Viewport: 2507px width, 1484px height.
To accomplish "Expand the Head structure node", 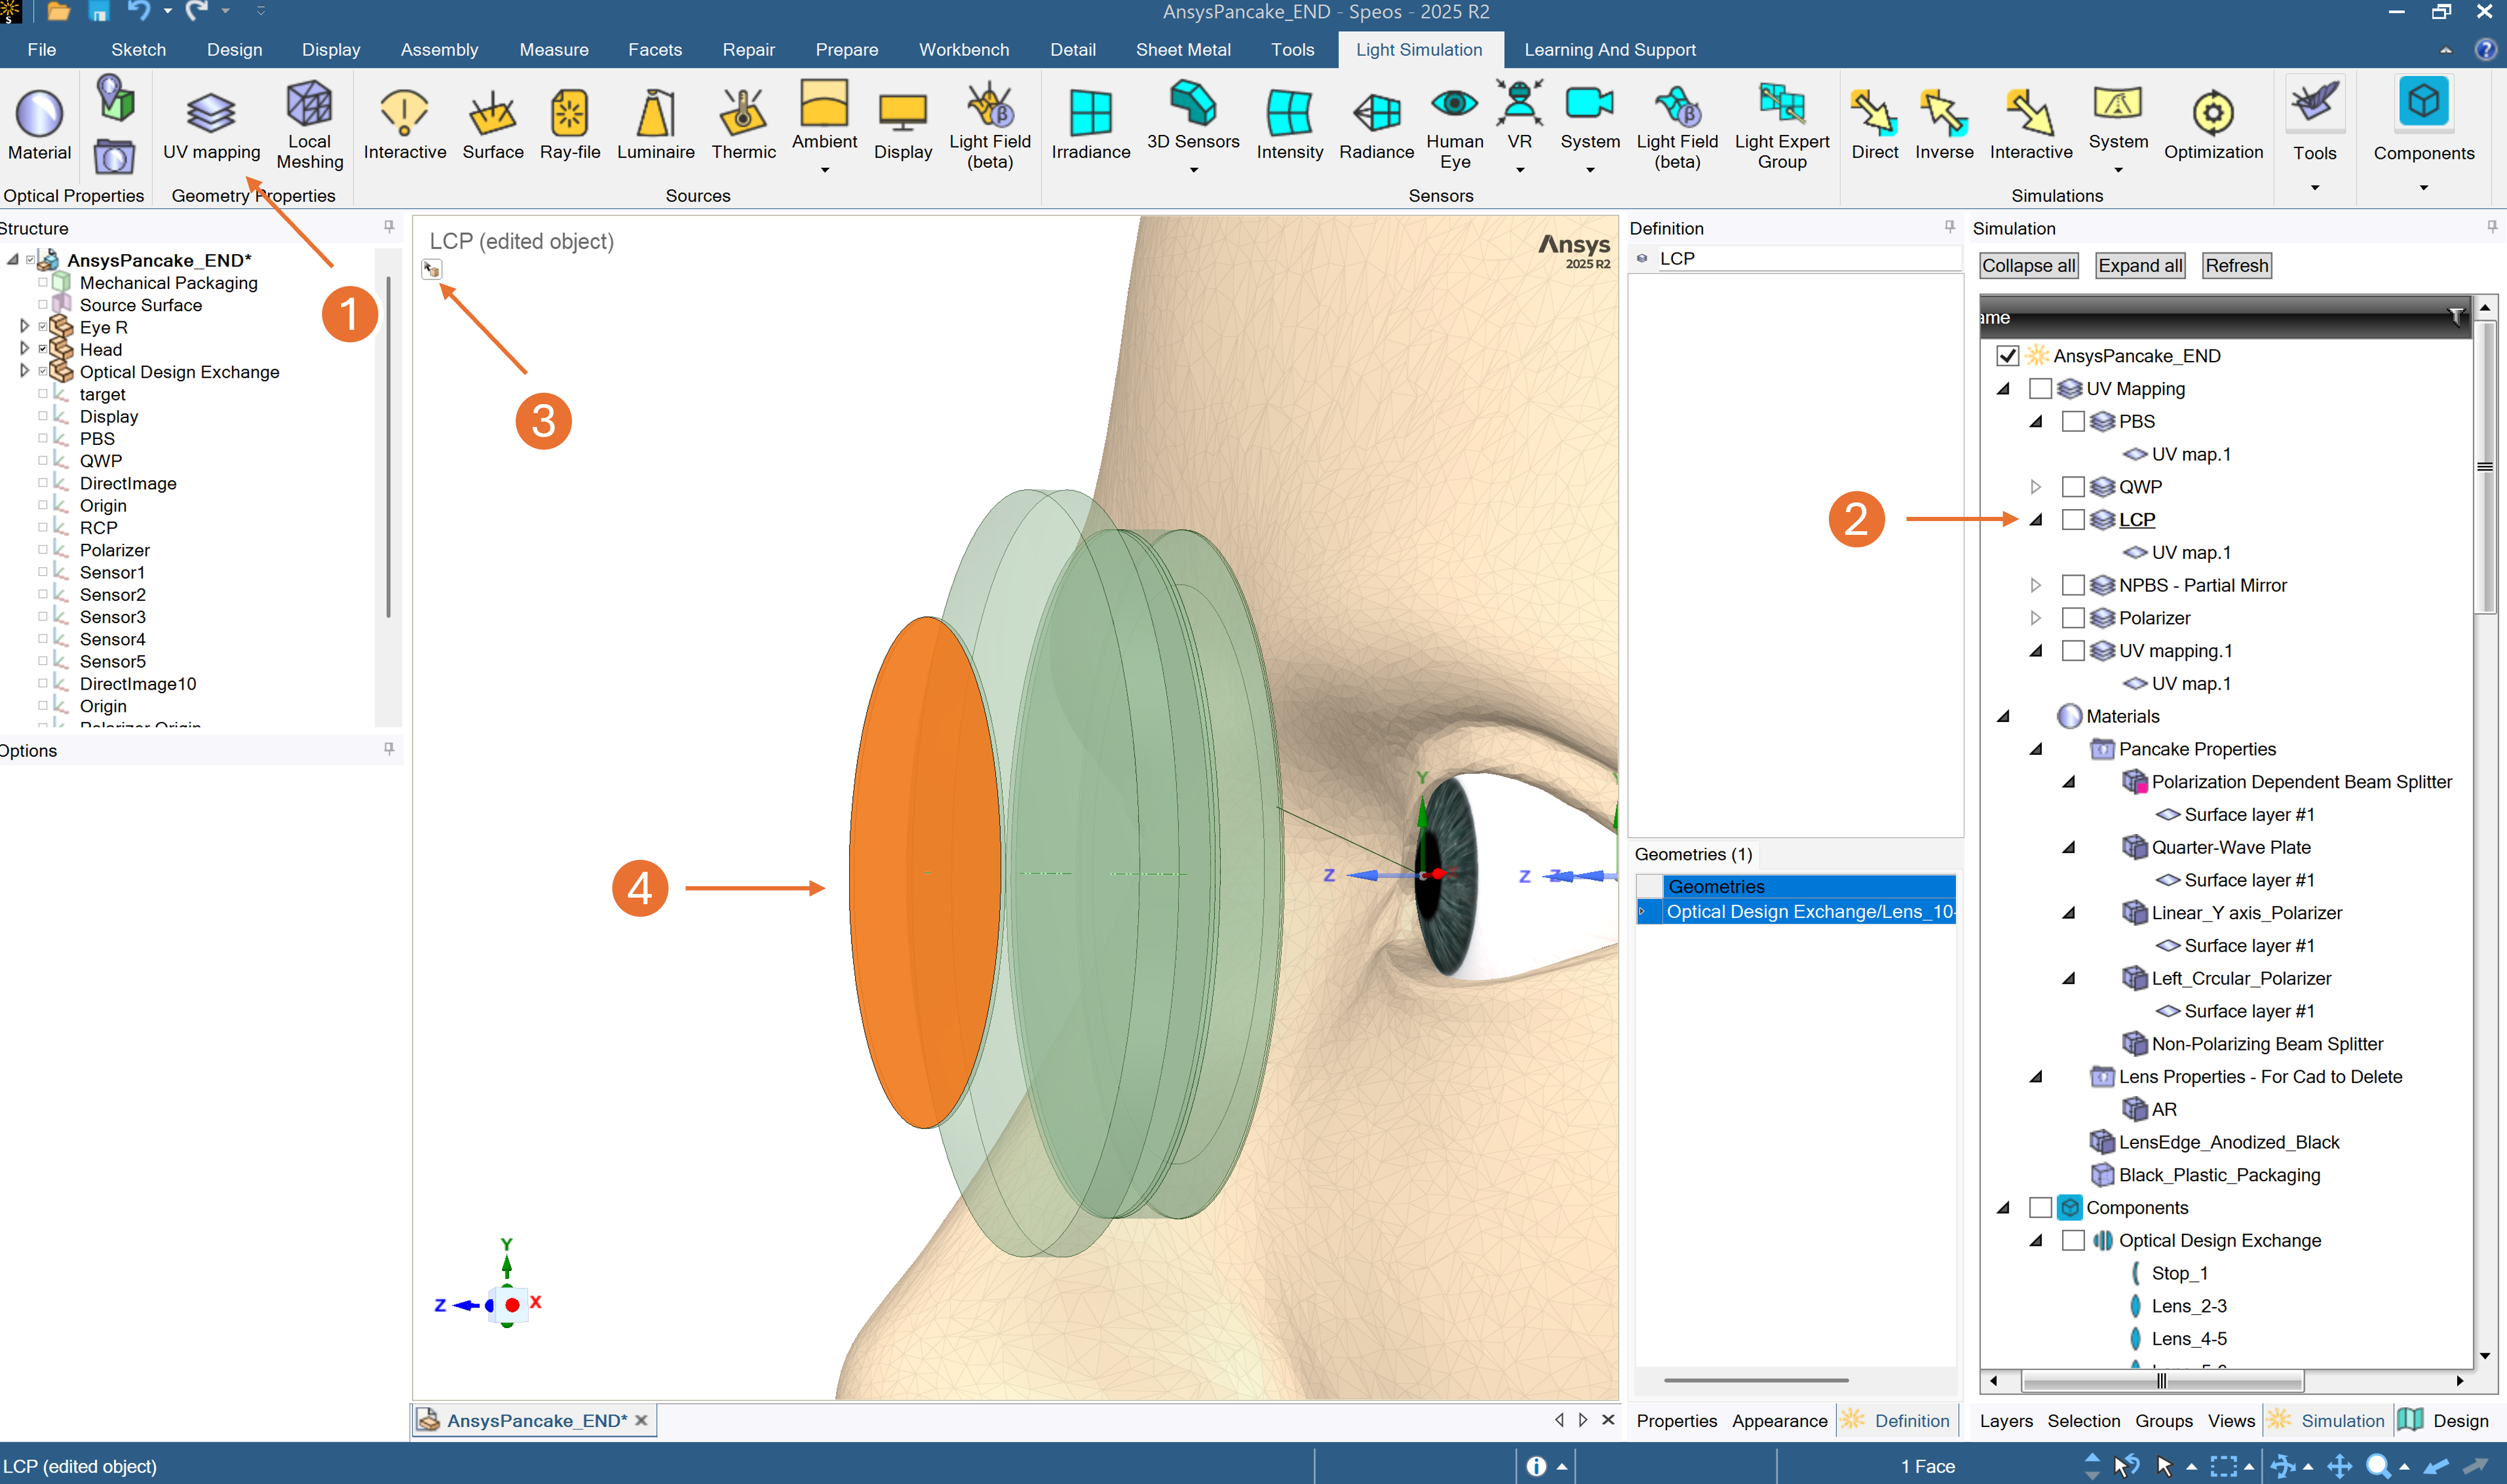I will 24,348.
